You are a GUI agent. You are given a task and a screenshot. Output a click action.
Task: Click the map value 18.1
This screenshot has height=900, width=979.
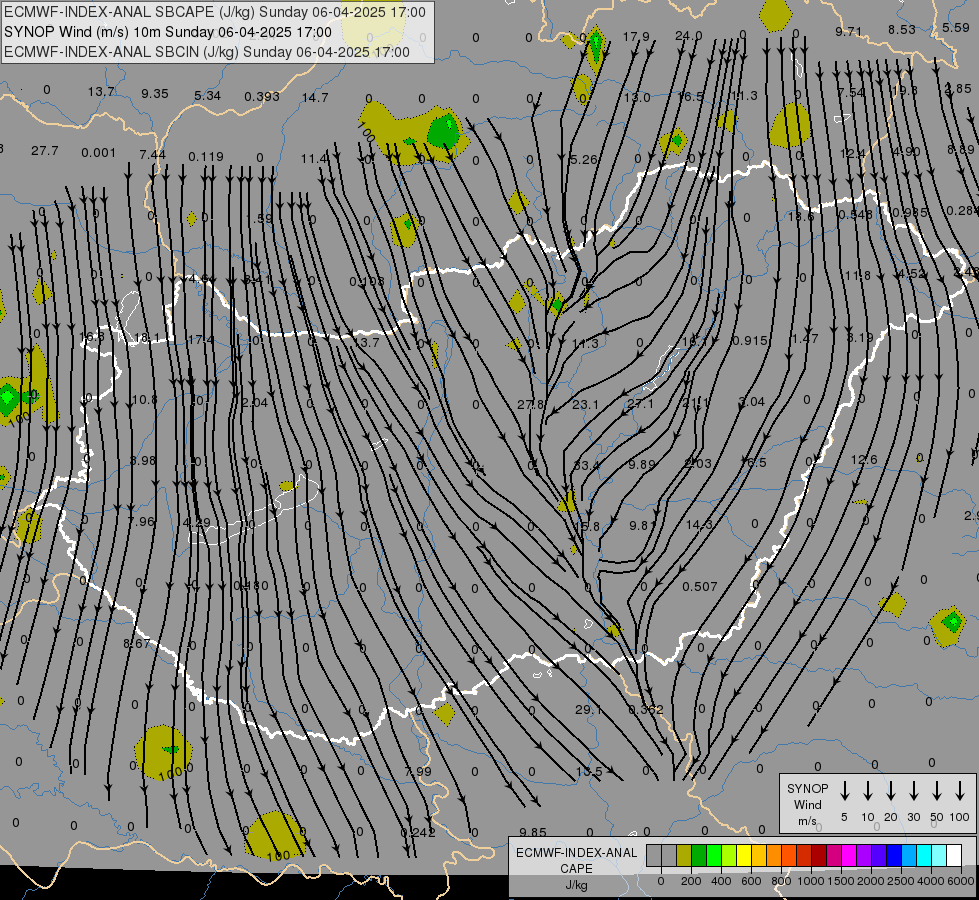pyautogui.click(x=147, y=338)
